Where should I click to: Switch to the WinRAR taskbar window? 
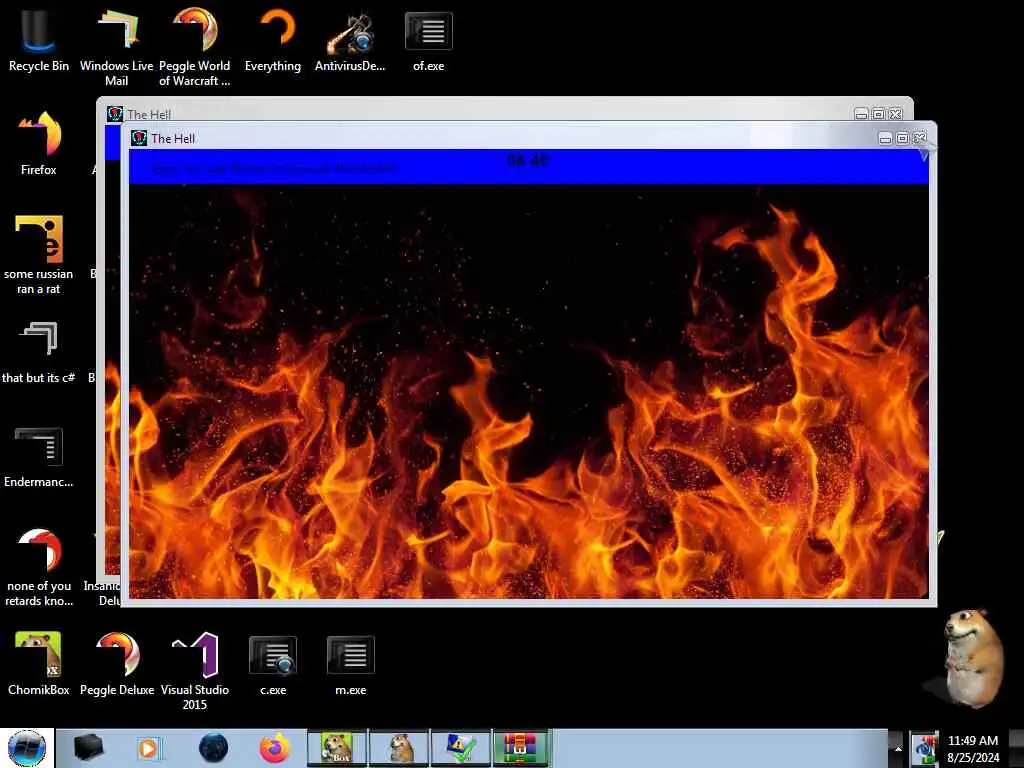pos(522,748)
